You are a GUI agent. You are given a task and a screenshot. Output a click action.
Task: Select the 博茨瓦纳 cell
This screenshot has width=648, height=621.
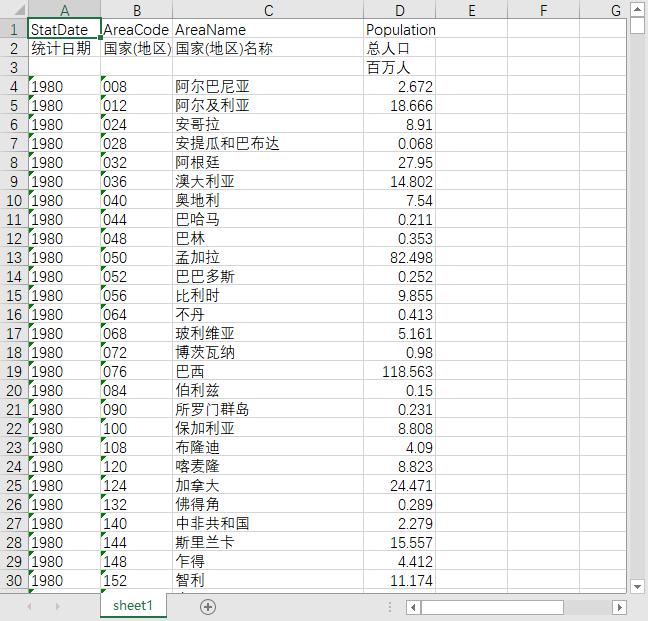coord(268,352)
